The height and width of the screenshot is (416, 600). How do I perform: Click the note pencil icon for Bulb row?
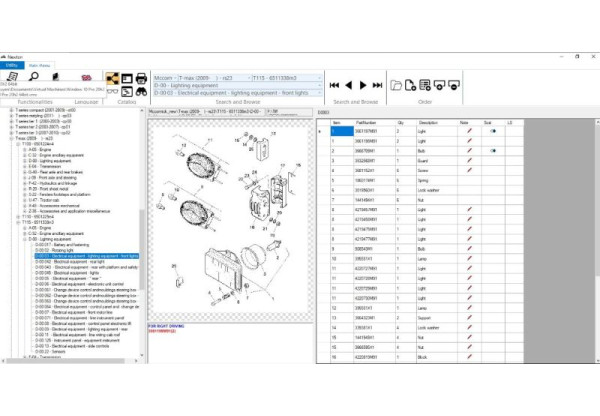click(468, 148)
